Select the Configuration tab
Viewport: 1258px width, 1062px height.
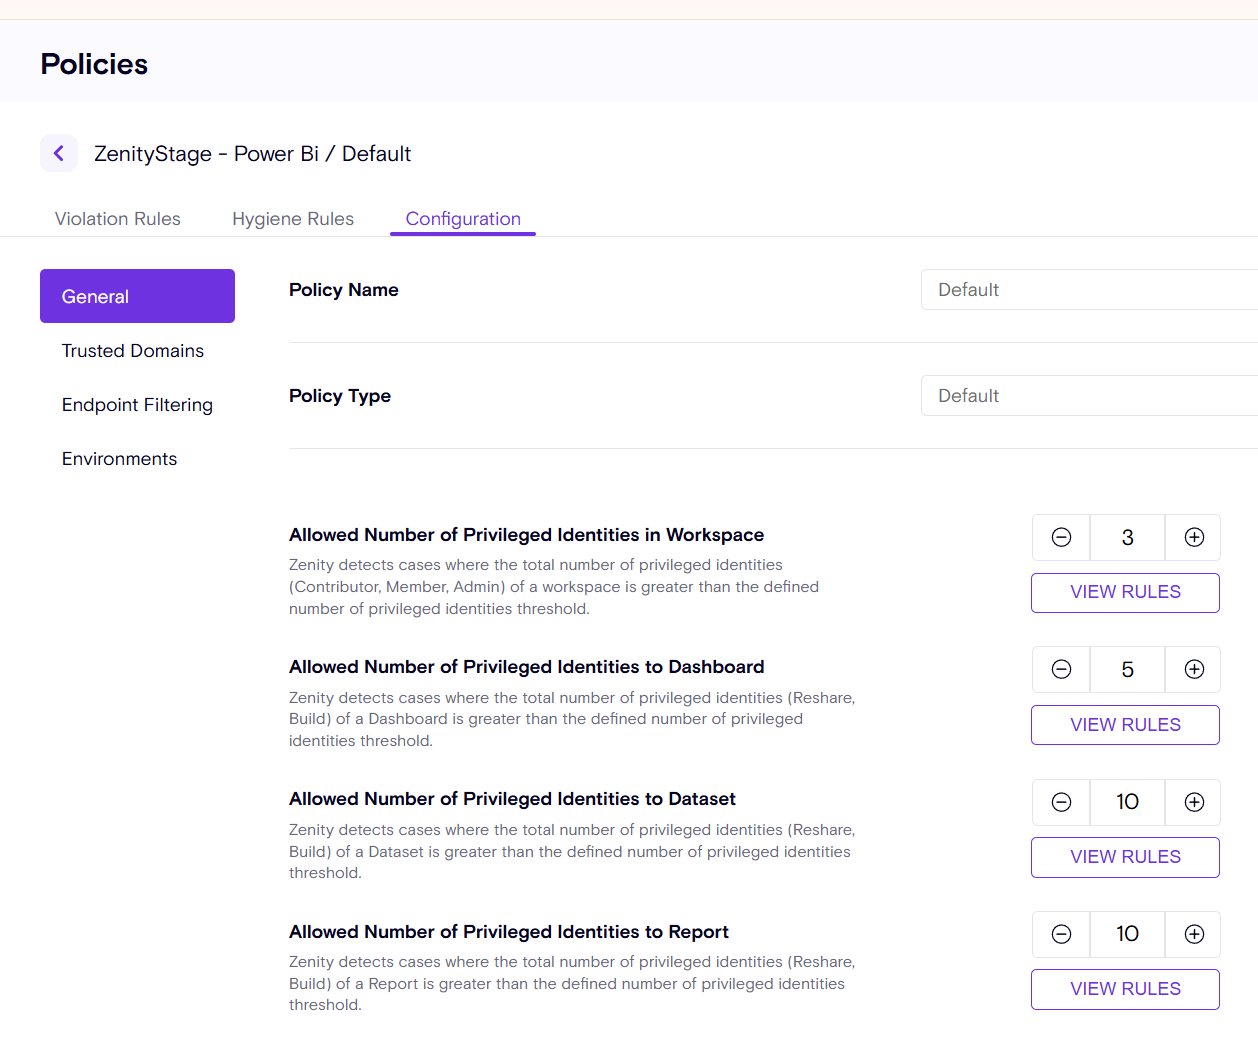[x=463, y=219]
